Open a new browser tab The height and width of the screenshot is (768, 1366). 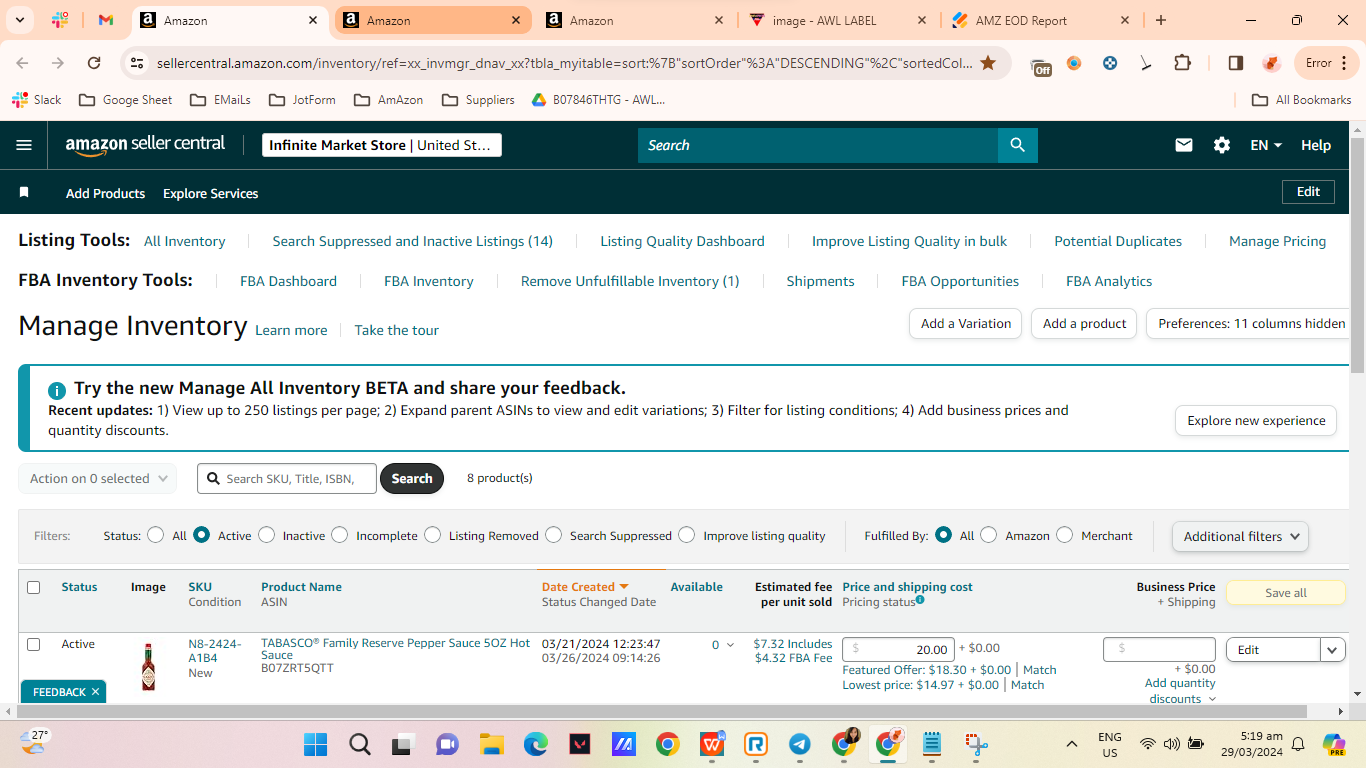[x=1161, y=20]
